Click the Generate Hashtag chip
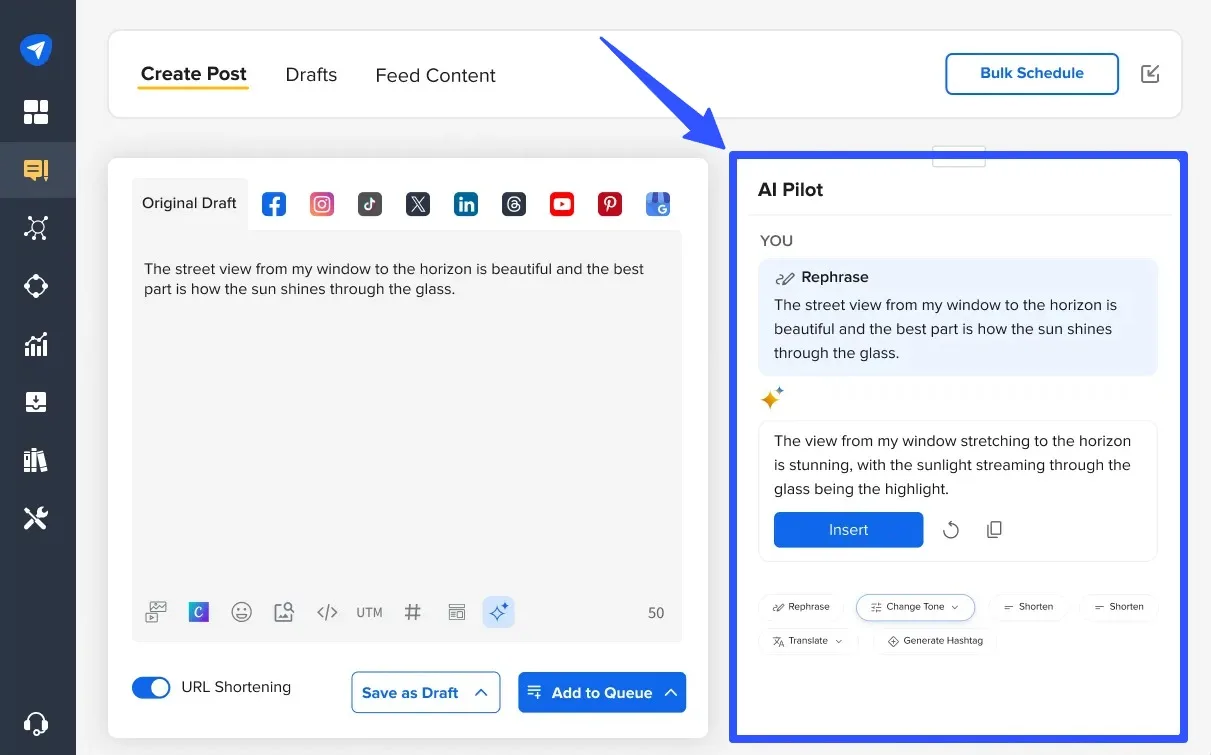Screen dimensions: 1211x755 click(x=934, y=641)
